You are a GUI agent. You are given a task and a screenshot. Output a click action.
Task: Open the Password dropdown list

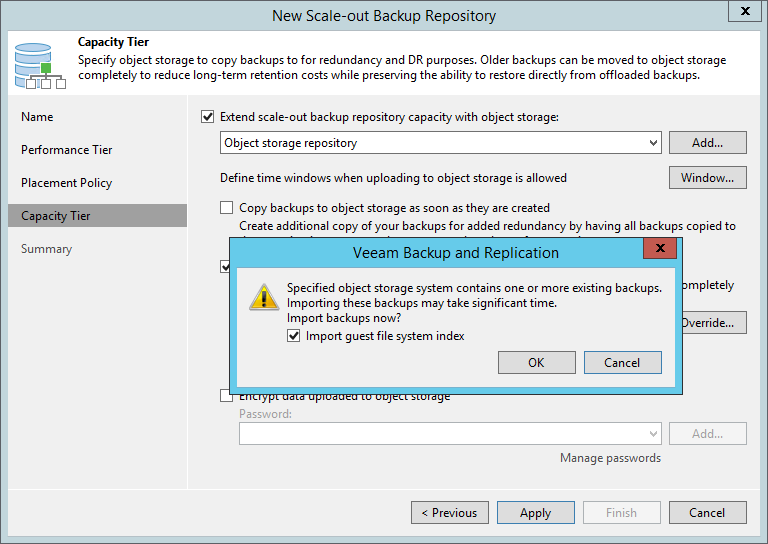pyautogui.click(x=653, y=433)
